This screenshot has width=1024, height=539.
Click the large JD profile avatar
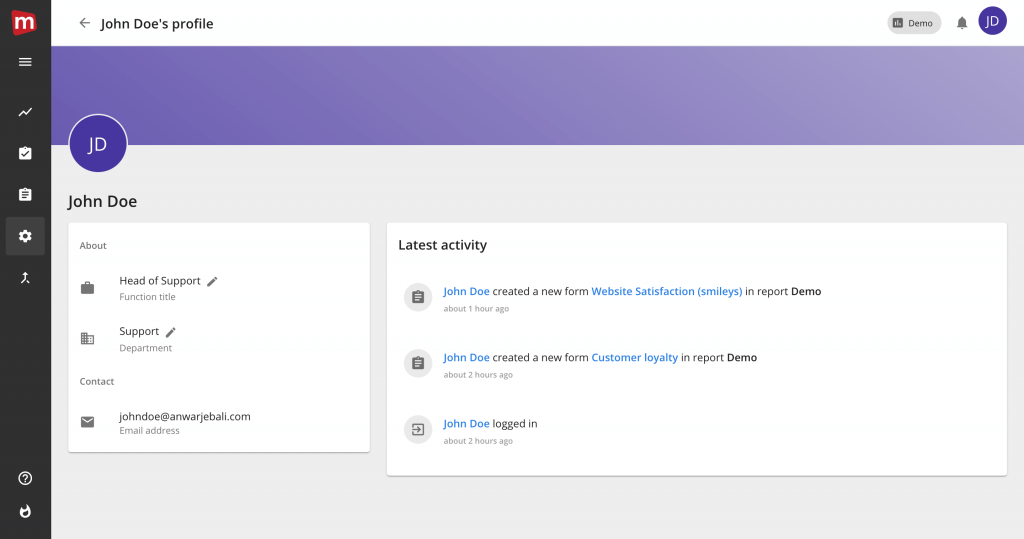[98, 144]
